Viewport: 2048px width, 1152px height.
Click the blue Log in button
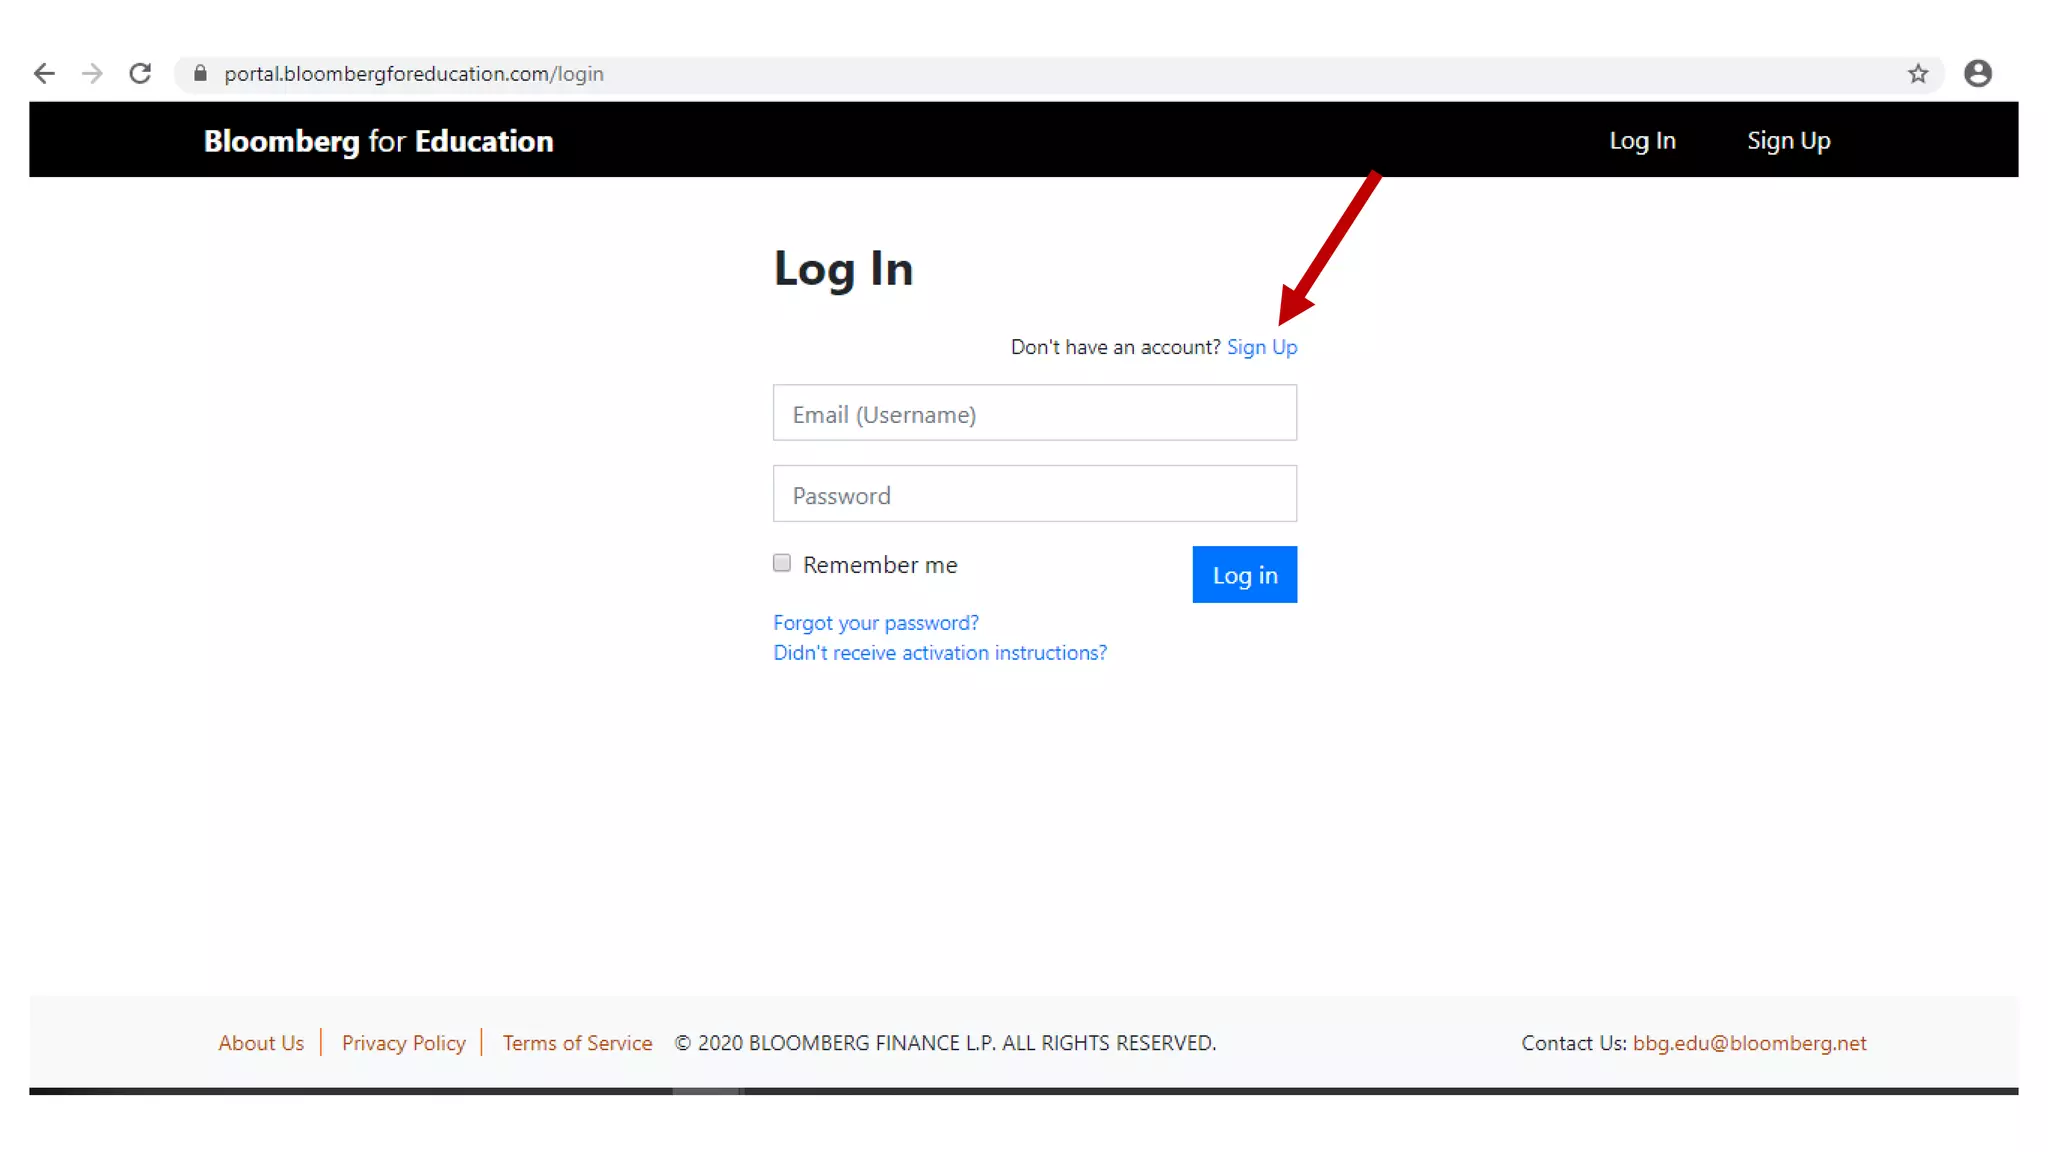click(1244, 575)
